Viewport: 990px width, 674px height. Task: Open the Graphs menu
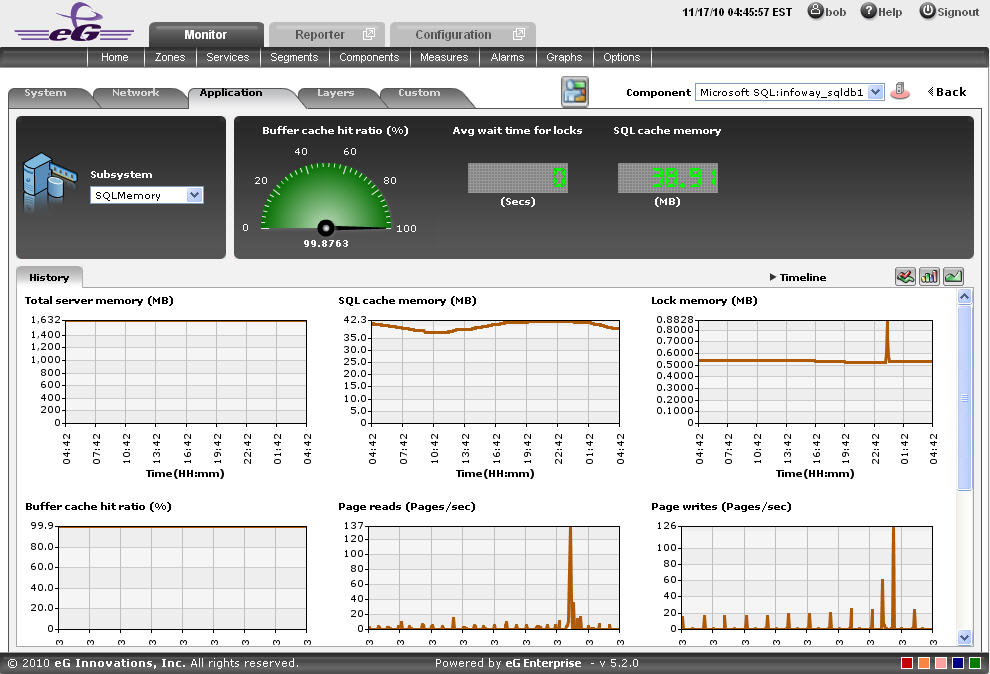click(x=564, y=57)
